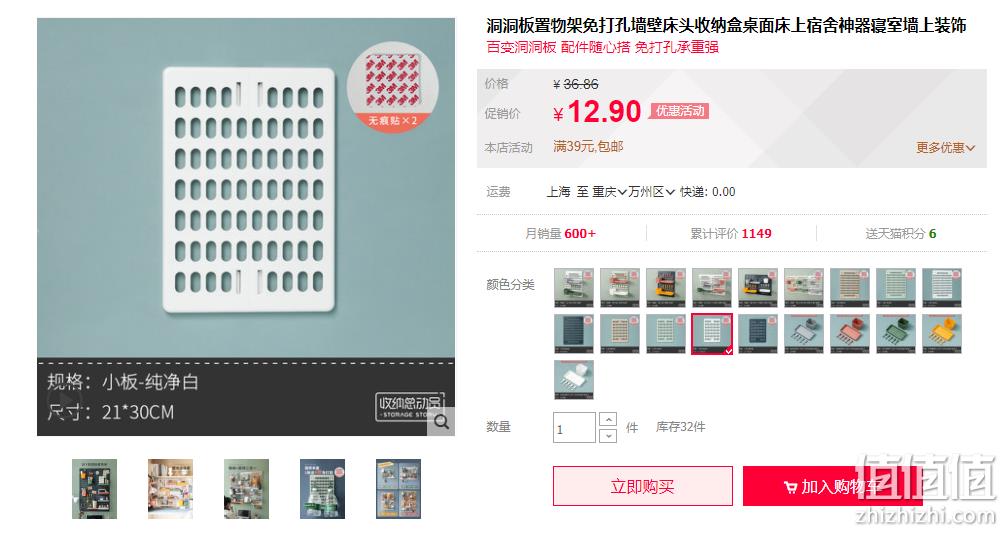Decrease quantity with the down arrow
This screenshot has width=1005, height=533.
[608, 436]
